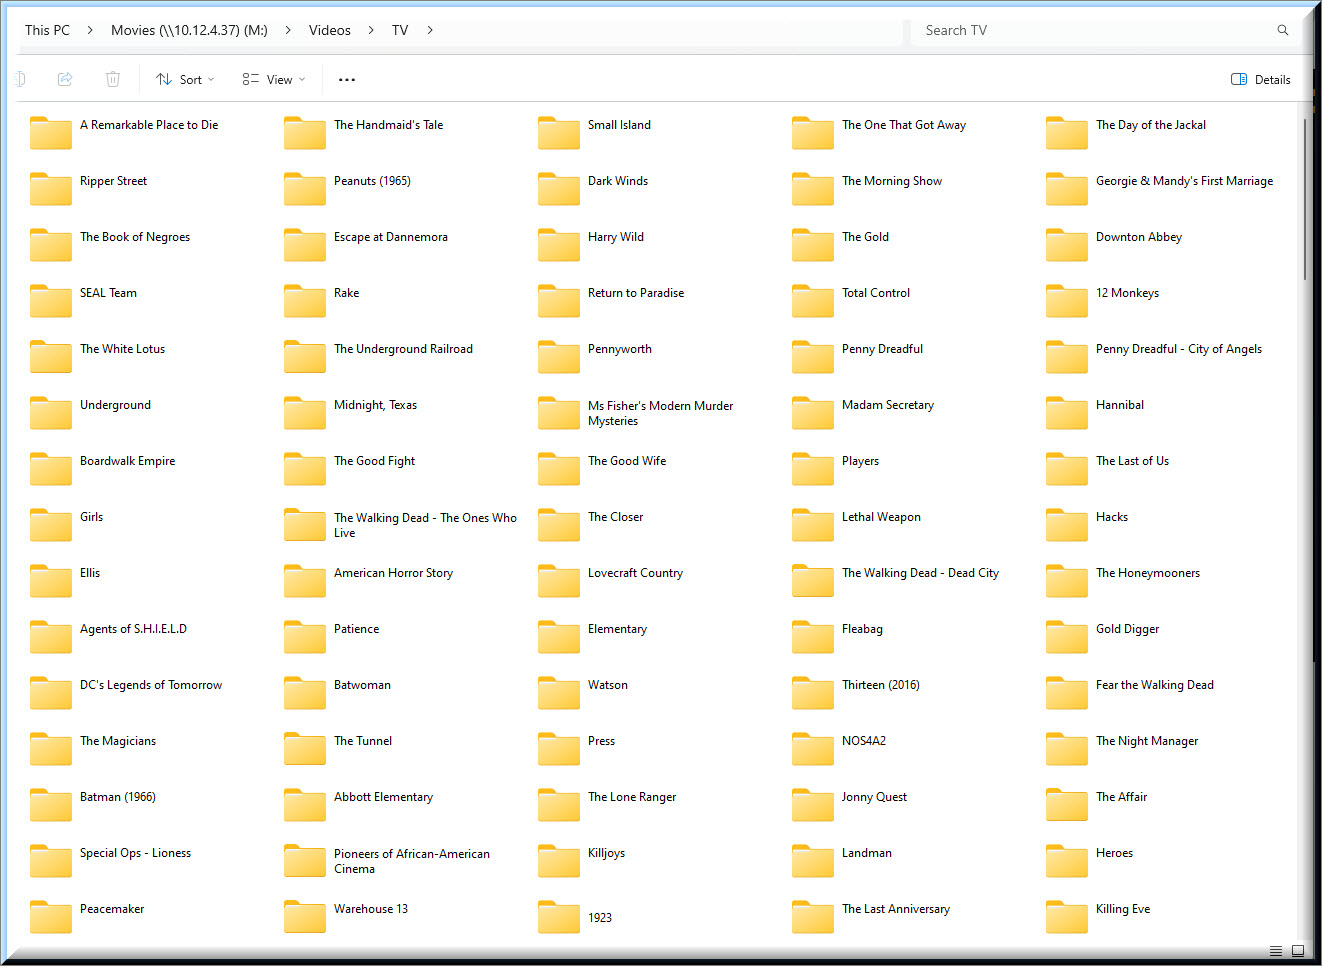Go to This PC in breadcrumb
This screenshot has height=966, width=1322.
tap(47, 30)
